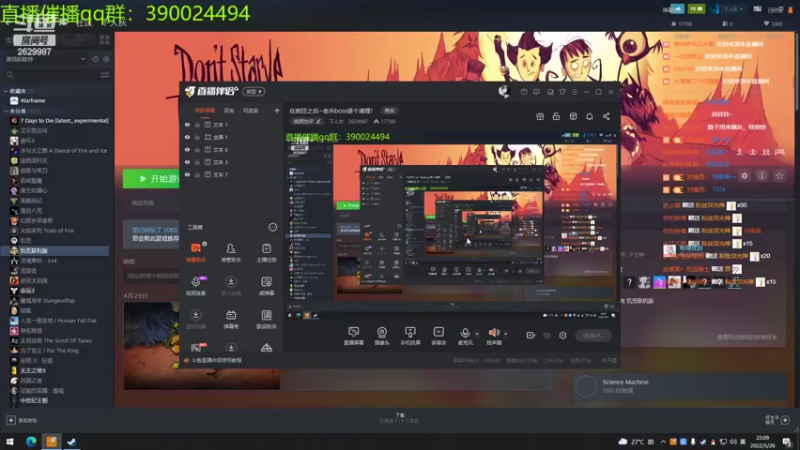Hide the 文本 7 source layer

pos(187,174)
